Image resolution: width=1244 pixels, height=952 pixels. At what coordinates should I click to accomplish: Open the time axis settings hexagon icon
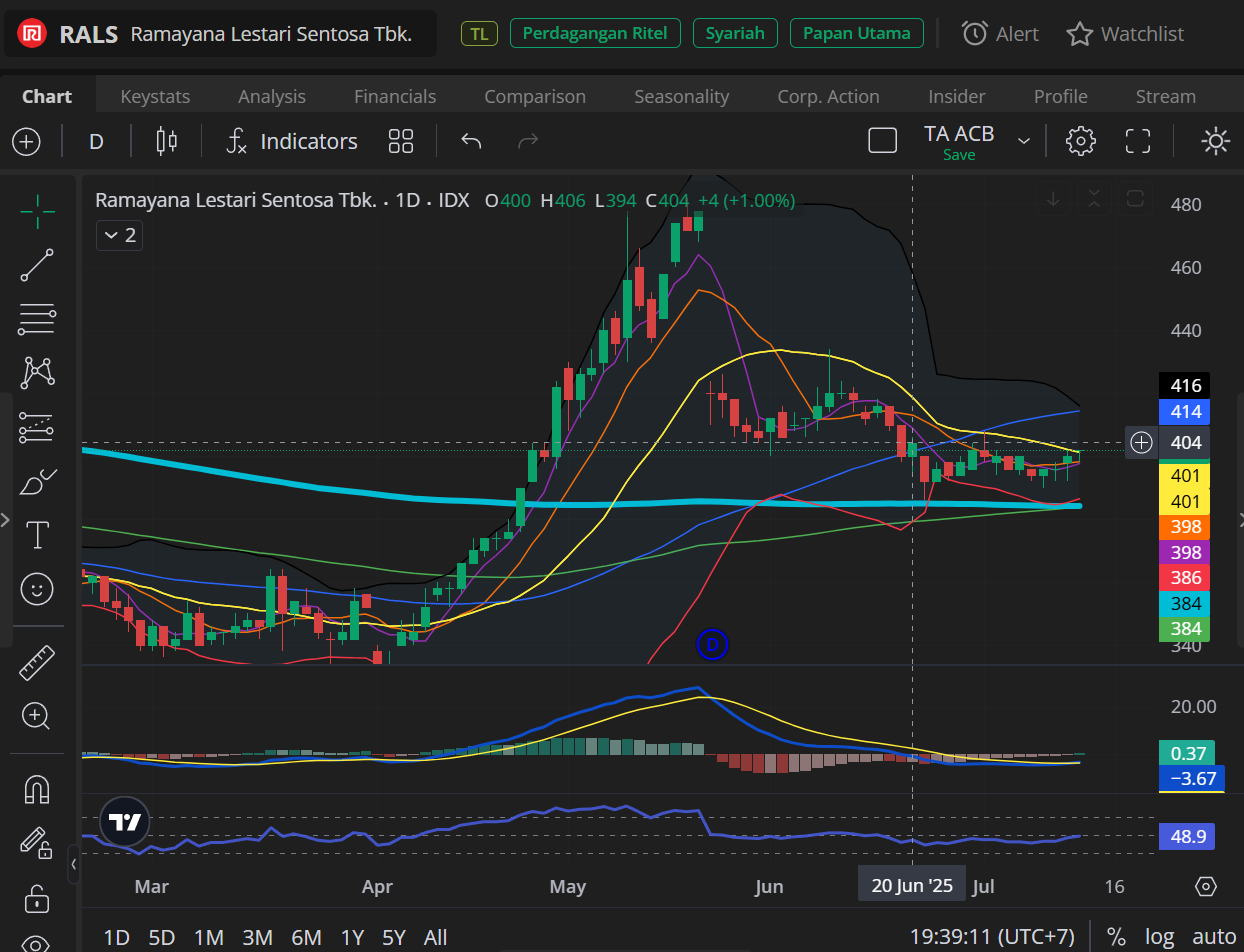(x=1206, y=886)
